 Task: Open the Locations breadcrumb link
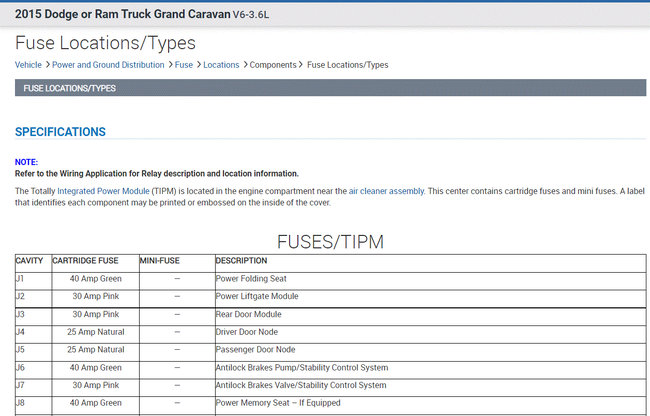[221, 65]
